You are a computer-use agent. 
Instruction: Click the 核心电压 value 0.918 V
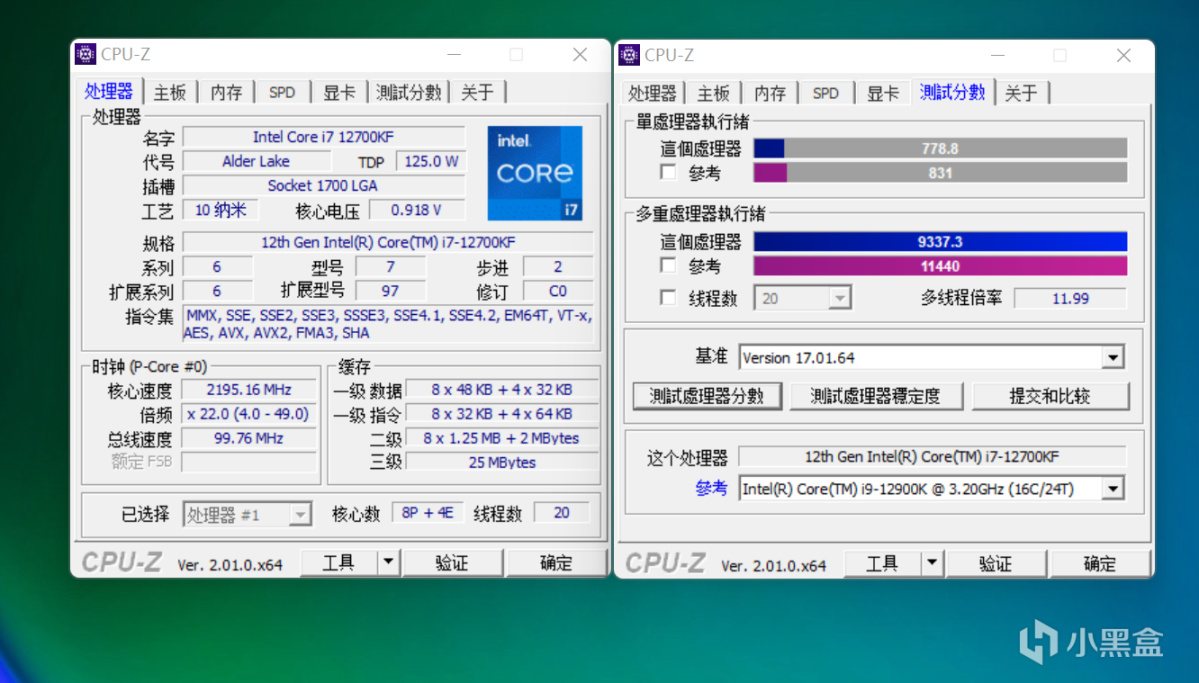tap(416, 210)
